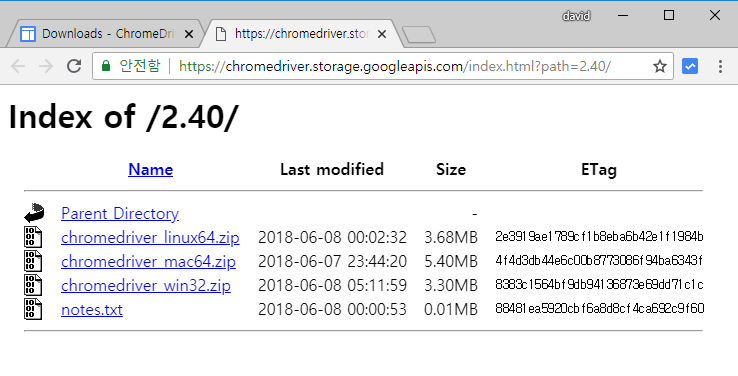Click the binary file icon next to chromedriver_linux64.zip
Viewport: 738px width, 376px height.
[x=33, y=237]
